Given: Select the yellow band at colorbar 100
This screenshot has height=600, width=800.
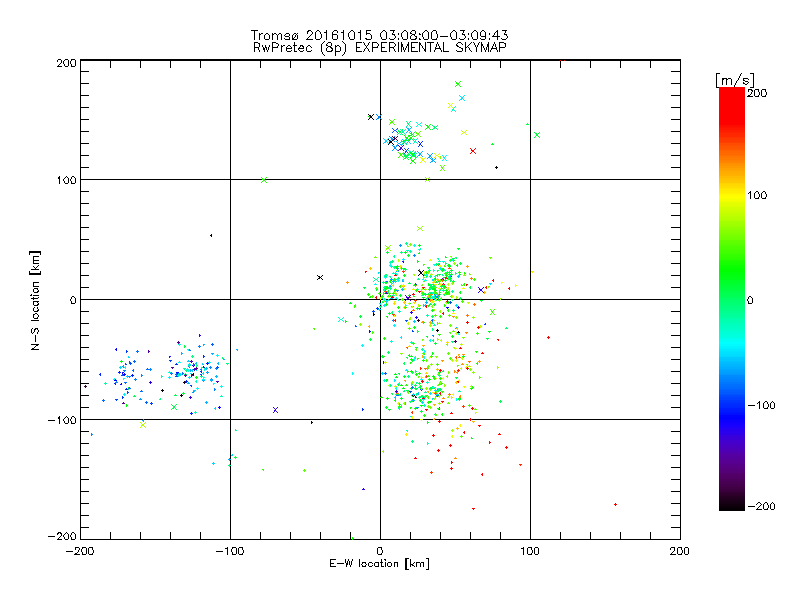Looking at the screenshot, I should point(732,195).
